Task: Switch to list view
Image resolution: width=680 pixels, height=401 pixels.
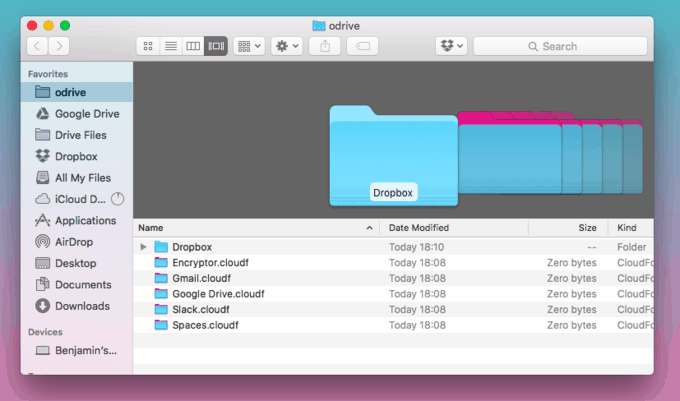Action: click(171, 46)
